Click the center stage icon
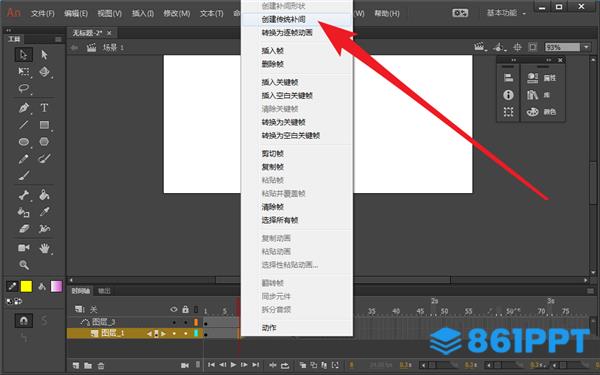The height and width of the screenshot is (375, 600). 517,47
